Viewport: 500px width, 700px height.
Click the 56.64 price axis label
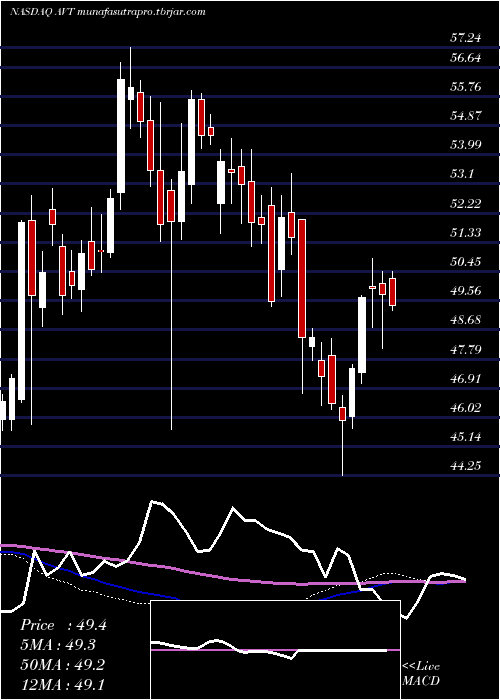pyautogui.click(x=466, y=58)
